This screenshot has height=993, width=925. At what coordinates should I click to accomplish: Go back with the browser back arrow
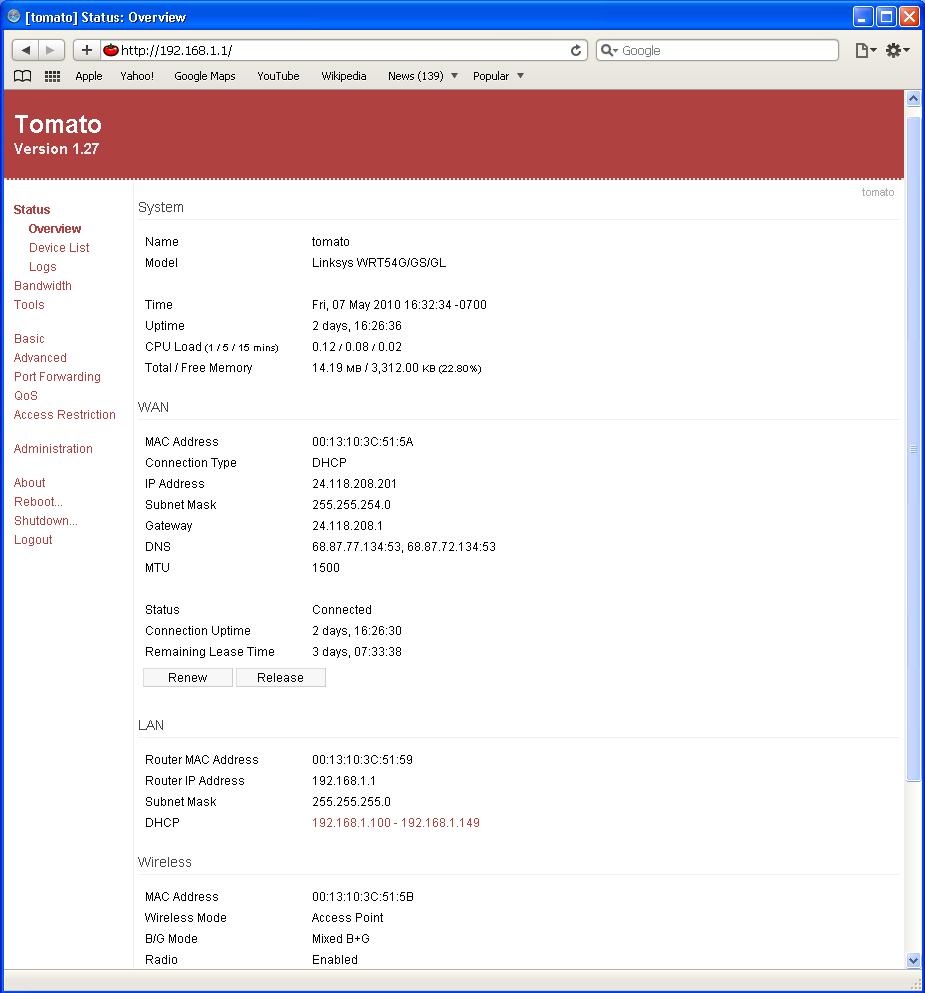tap(25, 50)
